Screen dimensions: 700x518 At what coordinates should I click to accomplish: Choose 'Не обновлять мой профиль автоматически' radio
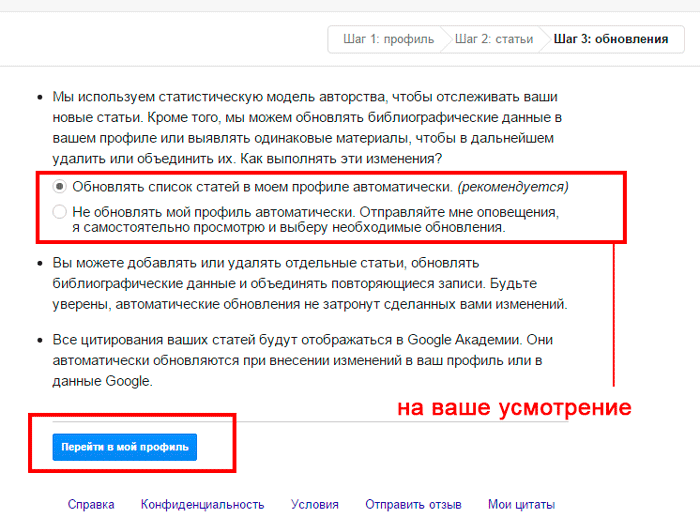(x=59, y=211)
